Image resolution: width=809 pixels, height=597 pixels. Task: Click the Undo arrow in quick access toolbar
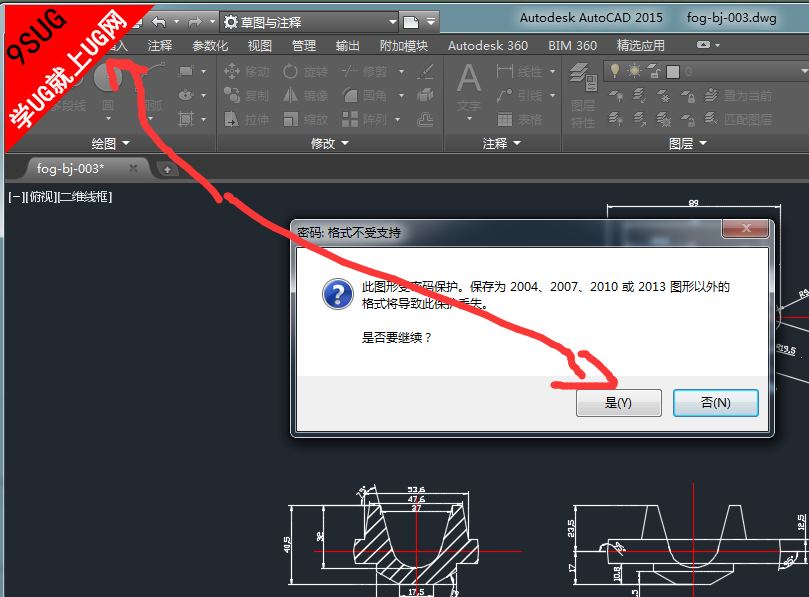pyautogui.click(x=159, y=22)
